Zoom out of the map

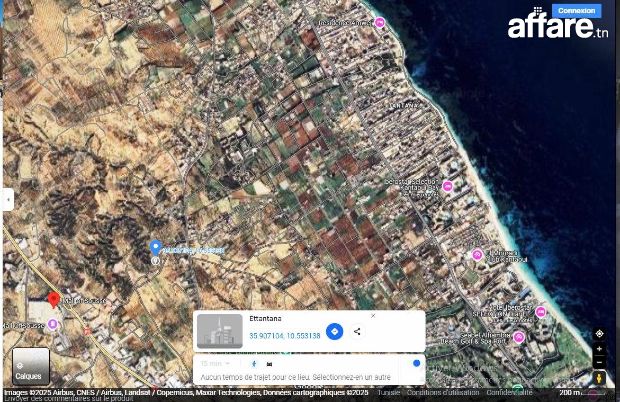[x=599, y=361]
